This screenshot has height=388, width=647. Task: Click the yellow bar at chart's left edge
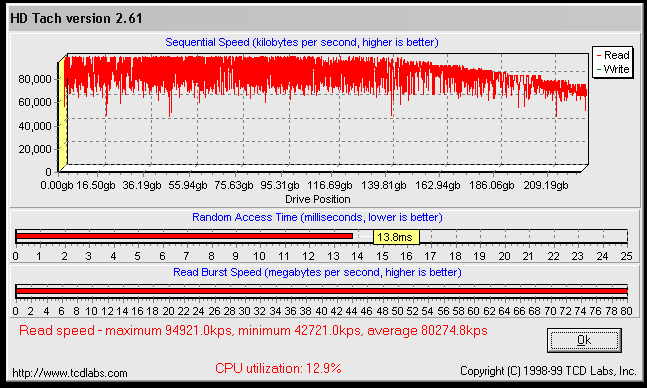pyautogui.click(x=62, y=114)
